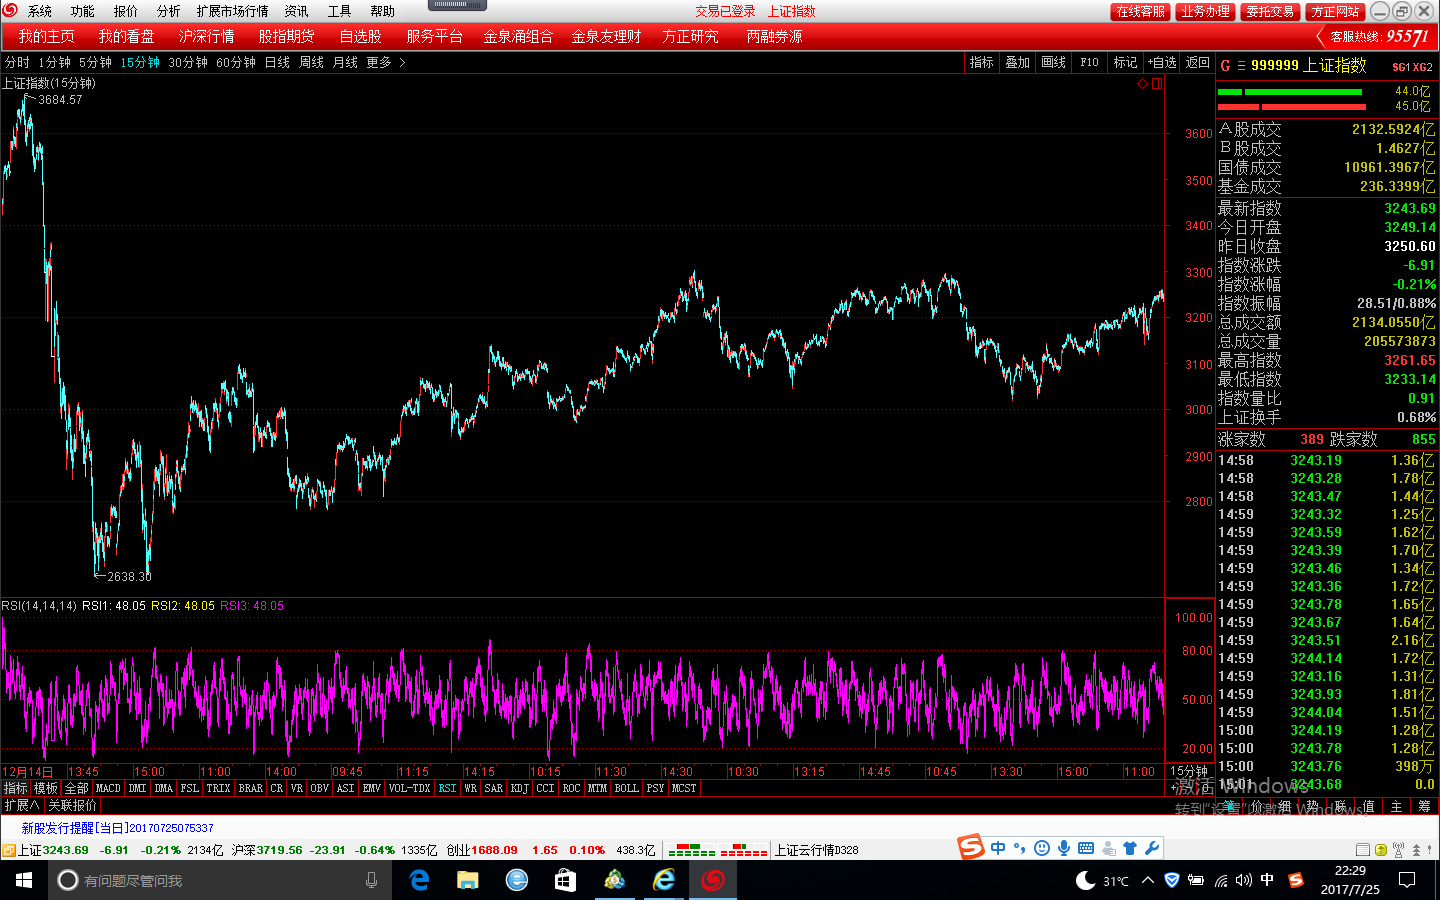The image size is (1440, 900).
Task: Click the diamond marker icon on chart
Action: coord(1142,84)
